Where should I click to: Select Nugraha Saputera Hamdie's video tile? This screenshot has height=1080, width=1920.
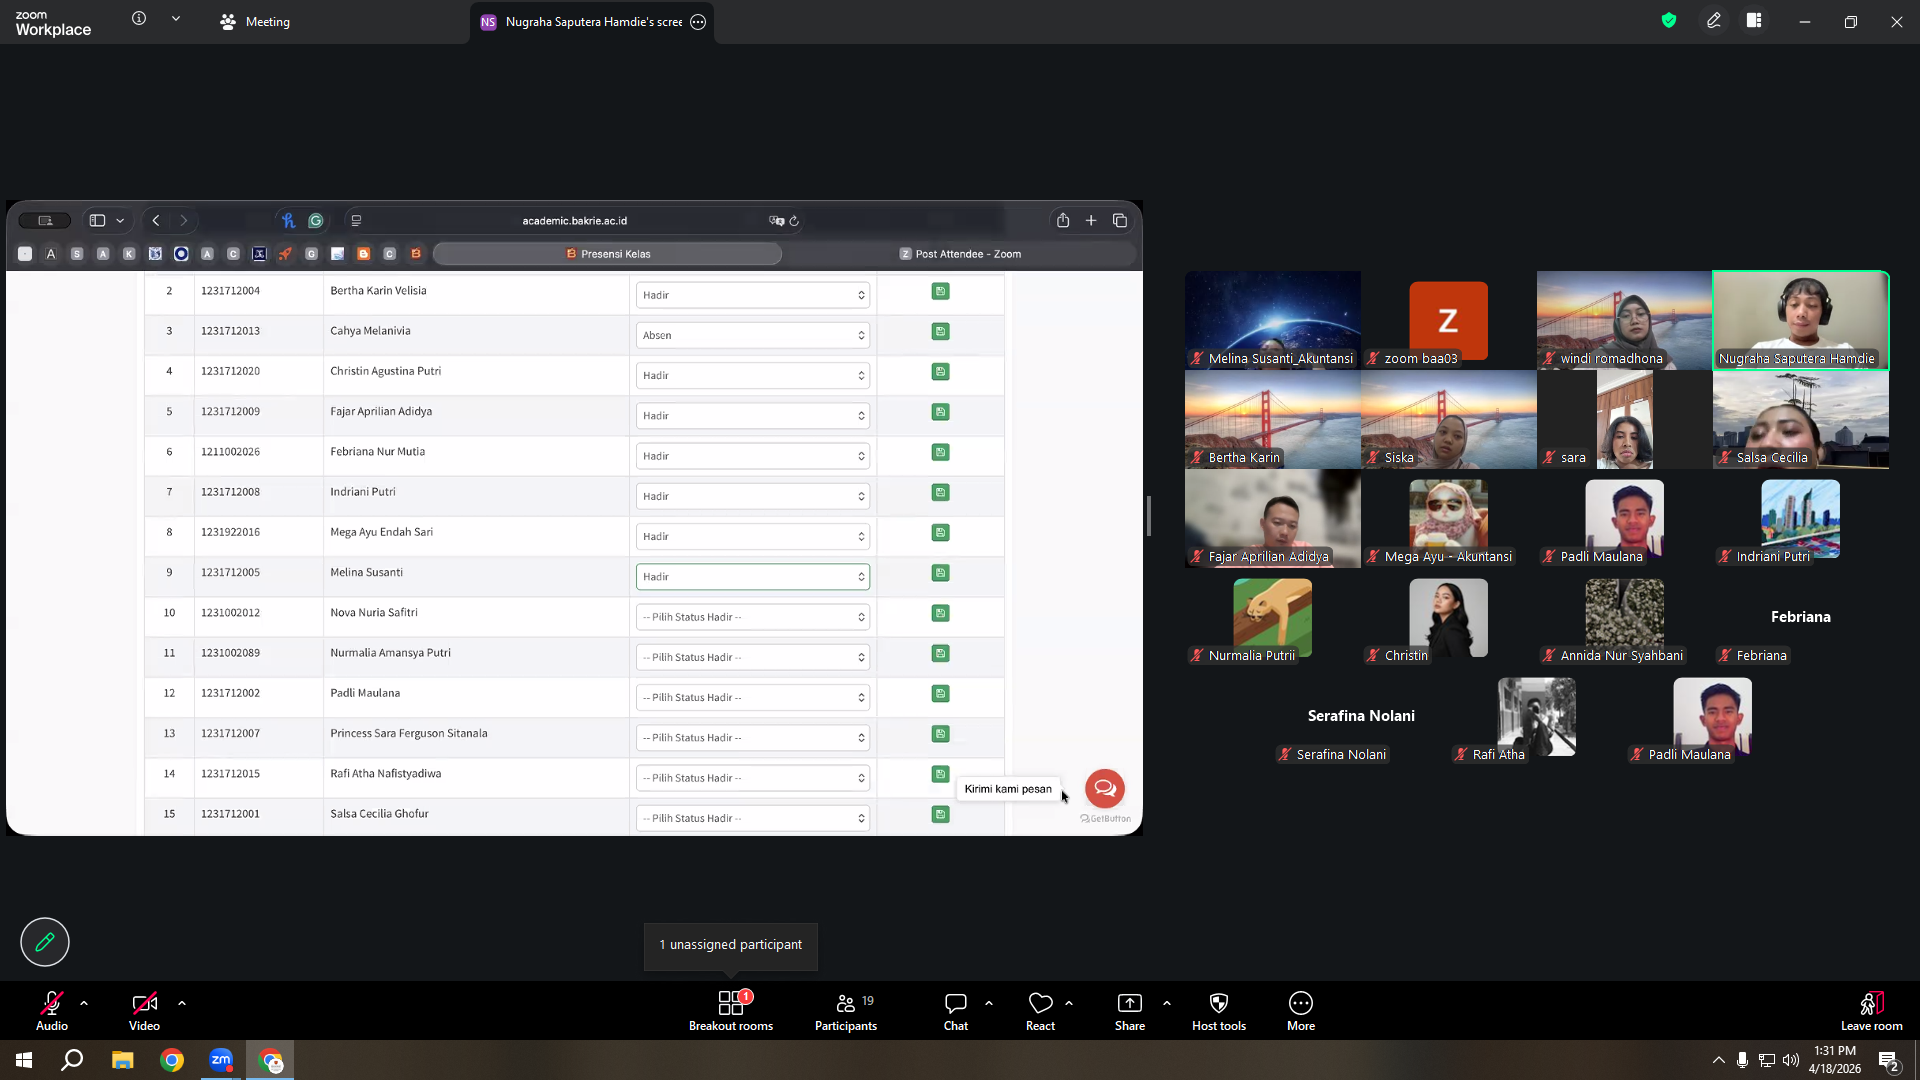[x=1801, y=320]
